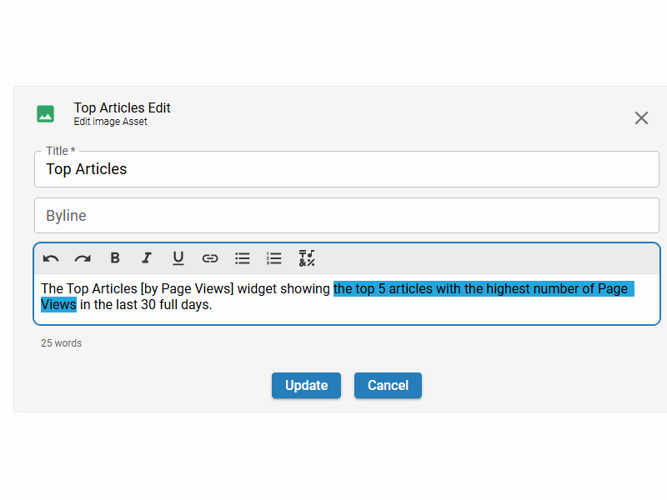The width and height of the screenshot is (667, 500).
Task: Focus the Title field containing Top Articles
Action: point(346,169)
